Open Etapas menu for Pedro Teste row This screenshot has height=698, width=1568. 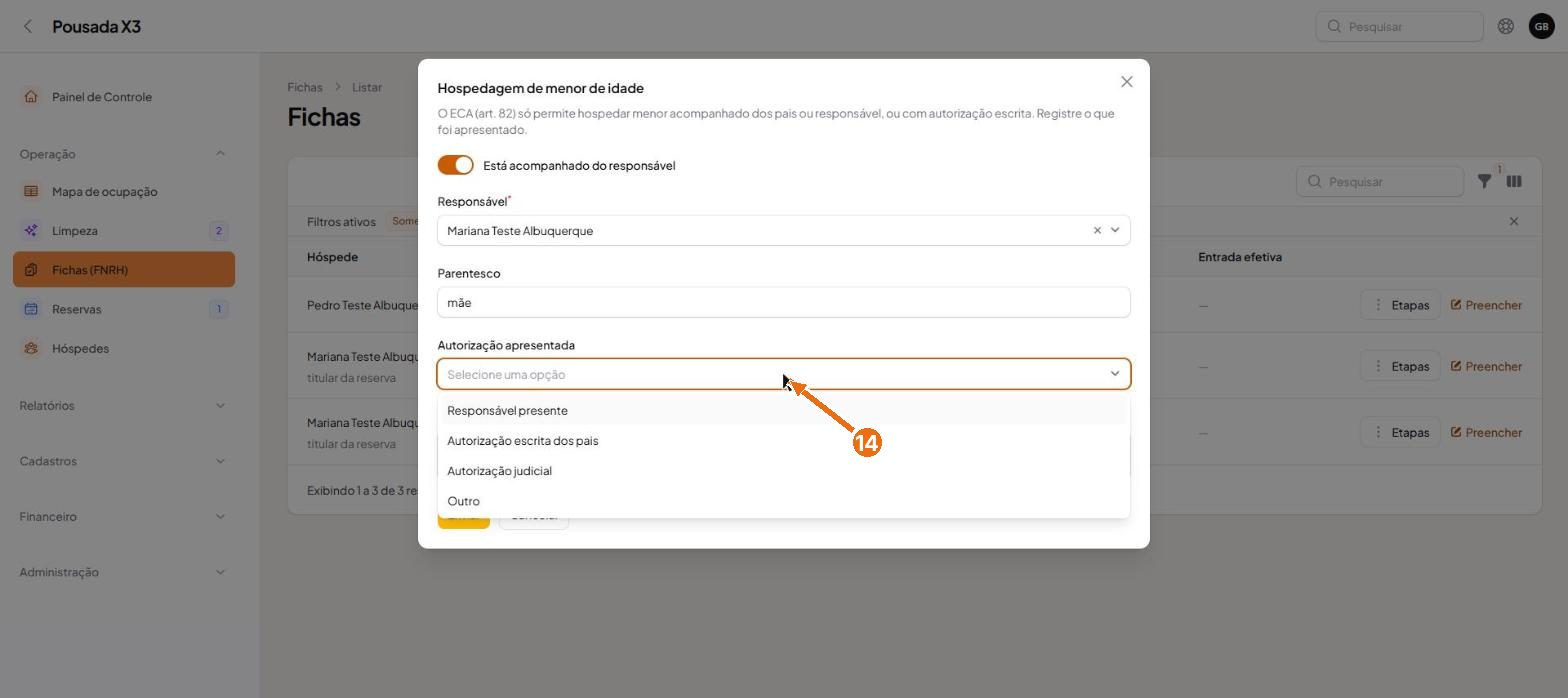pos(1400,305)
